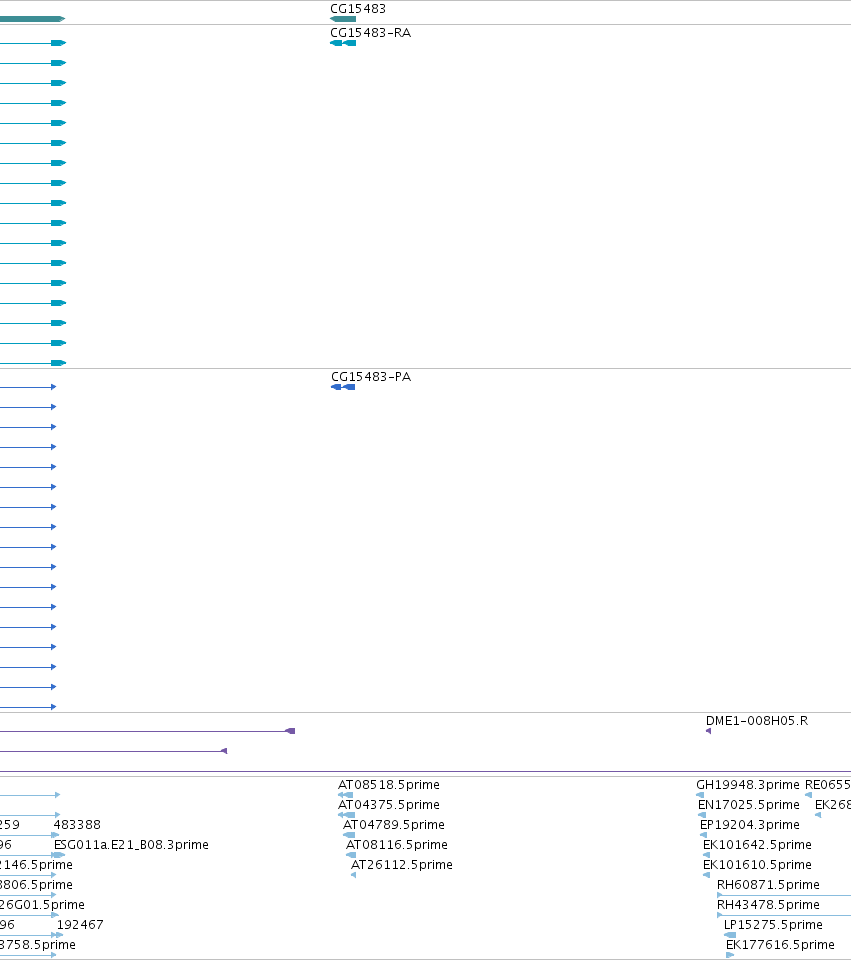The height and width of the screenshot is (960, 851).
Task: Click the small arrowhead under AT26112.5prime
Action: tap(353, 875)
